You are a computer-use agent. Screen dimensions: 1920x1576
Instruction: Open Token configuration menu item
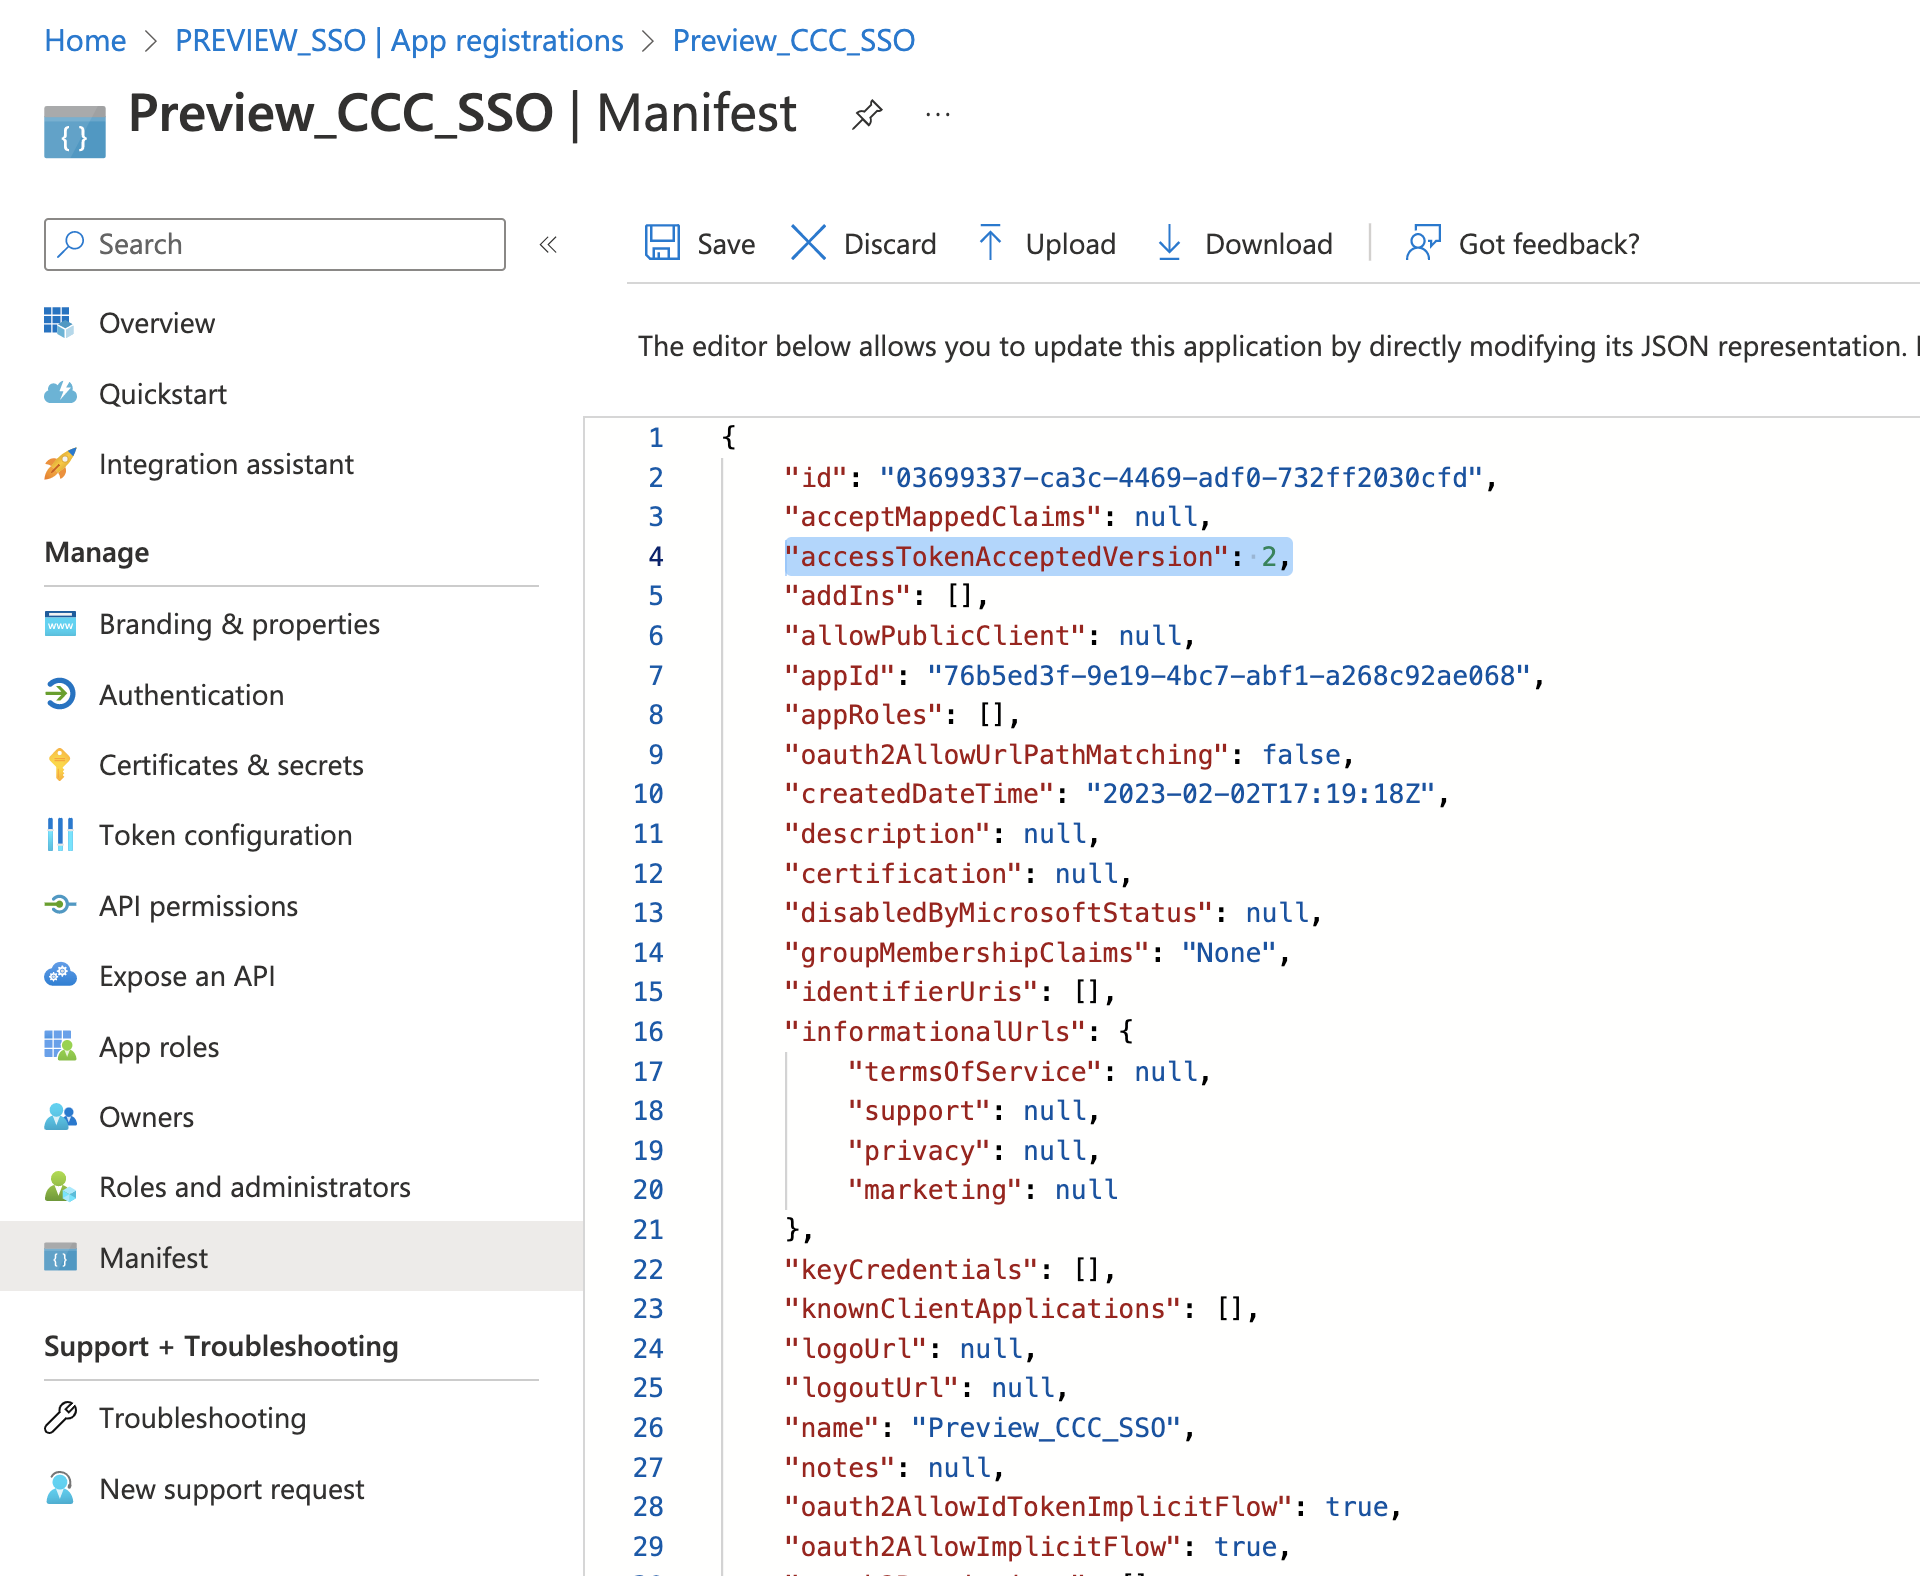tap(225, 835)
